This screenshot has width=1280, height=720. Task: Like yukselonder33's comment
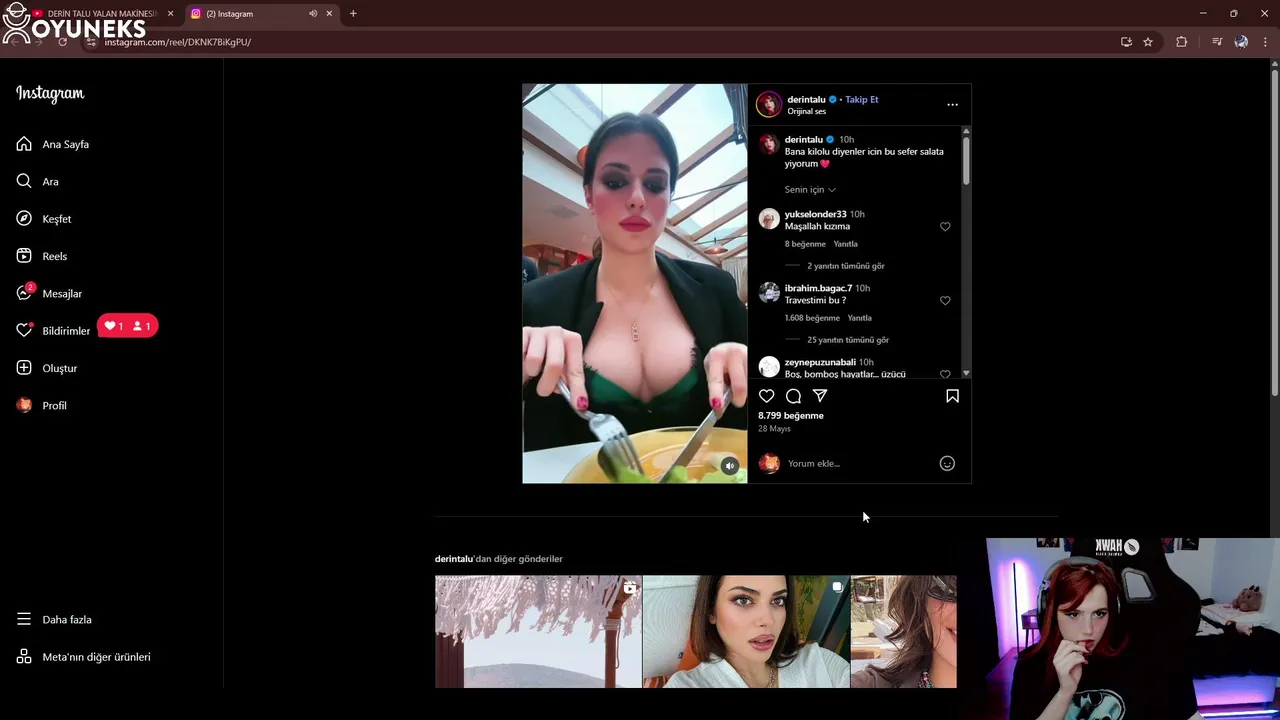[x=945, y=227]
